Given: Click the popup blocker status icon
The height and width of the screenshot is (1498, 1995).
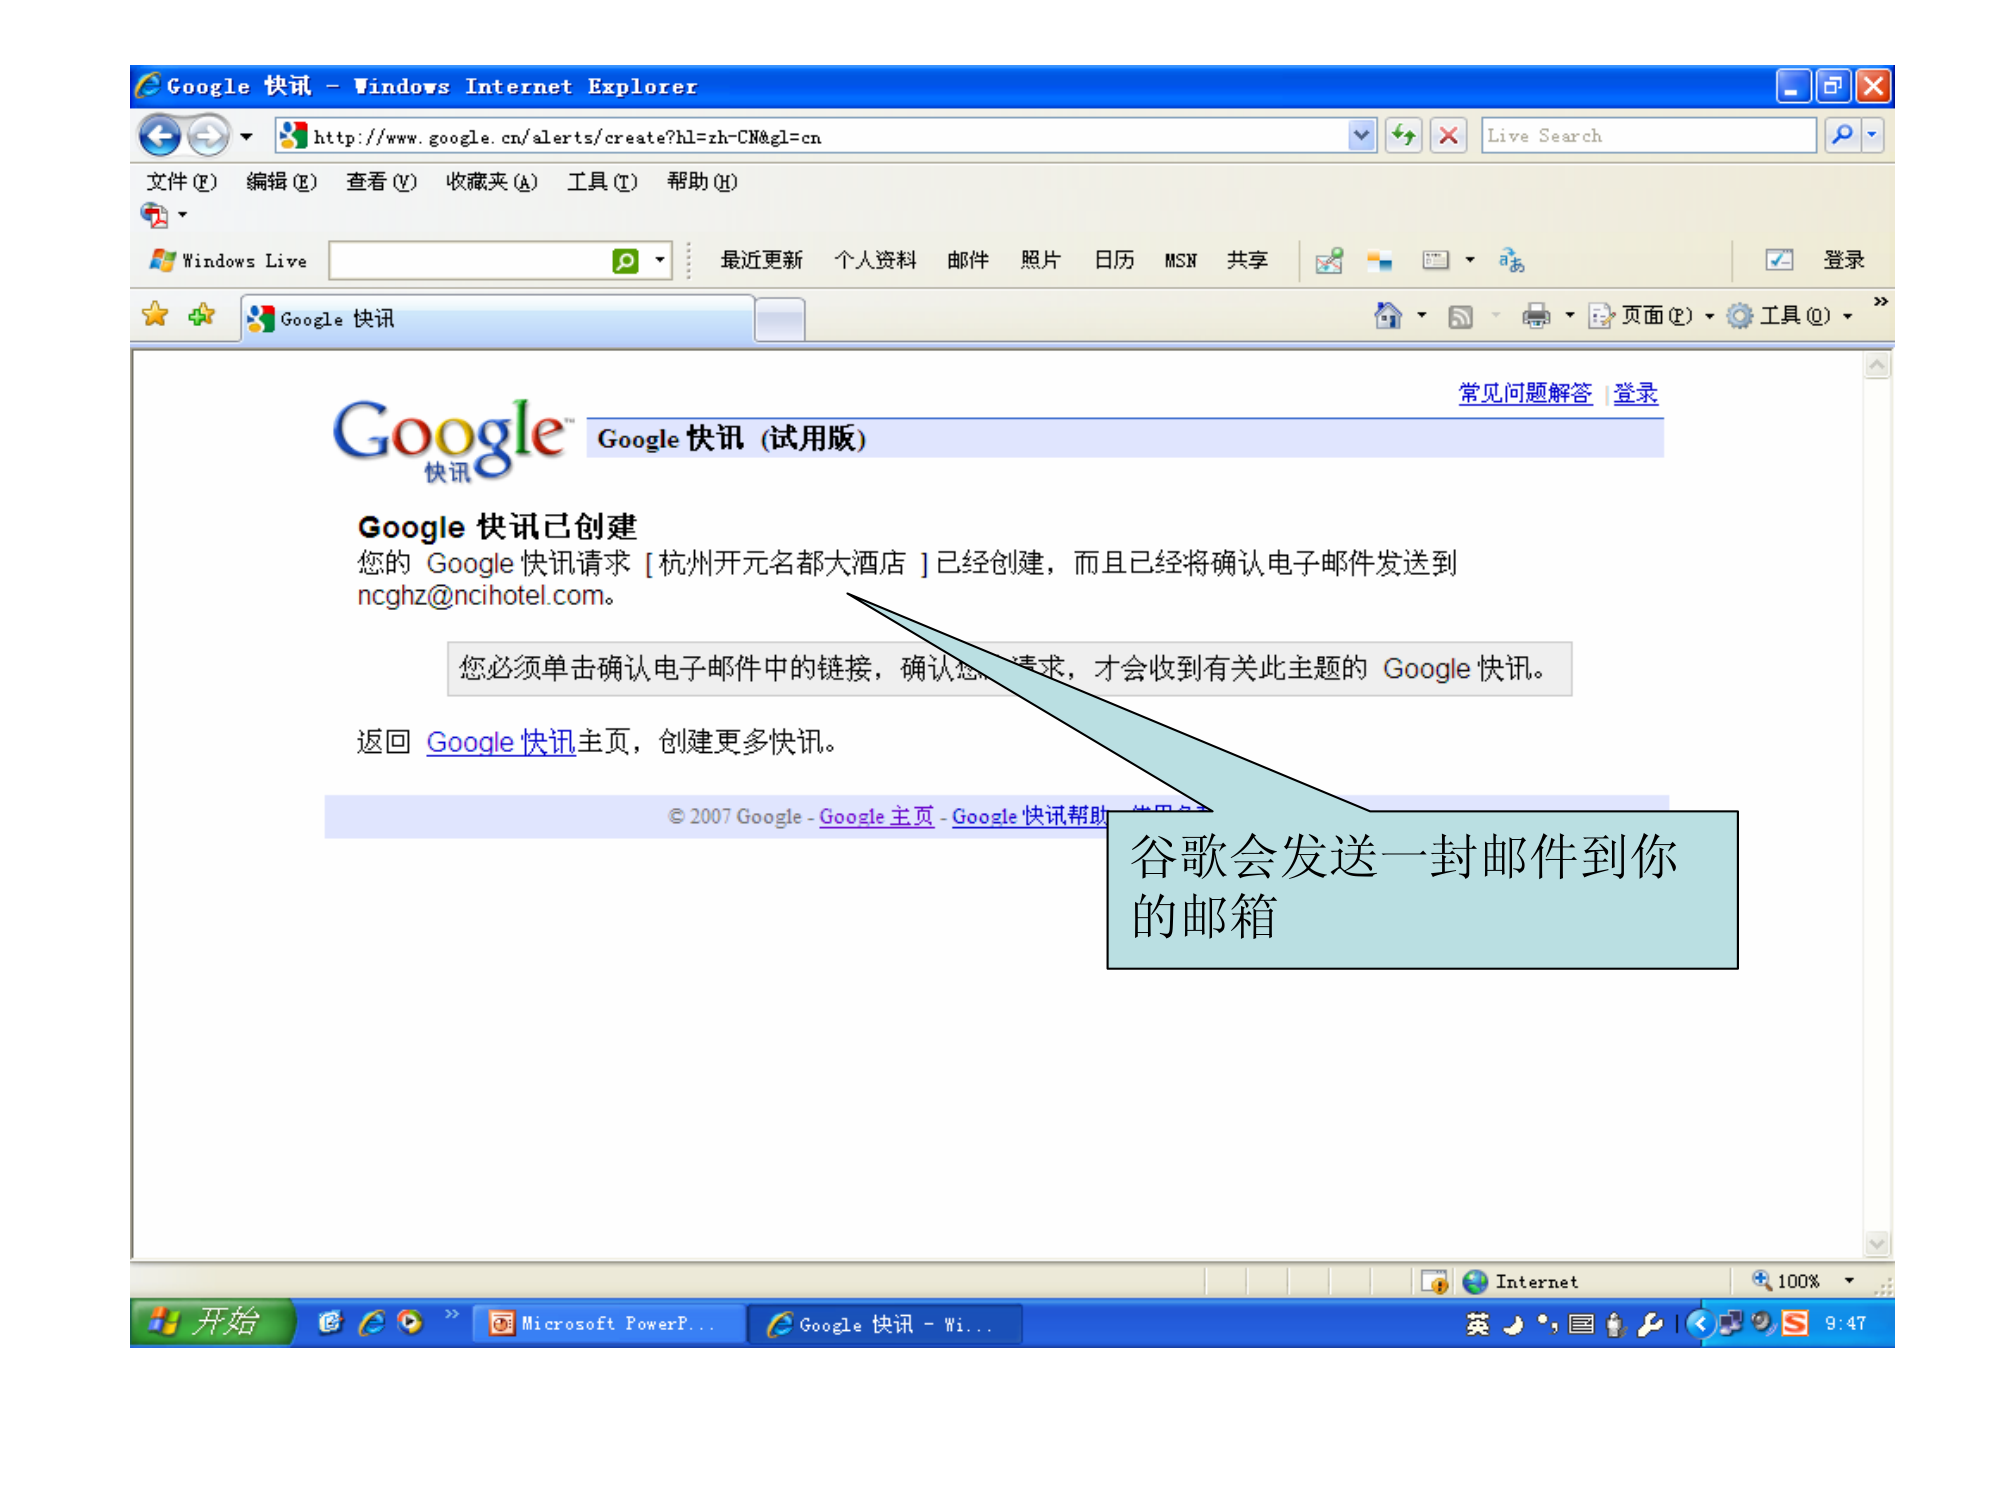Looking at the screenshot, I should click(1435, 1281).
